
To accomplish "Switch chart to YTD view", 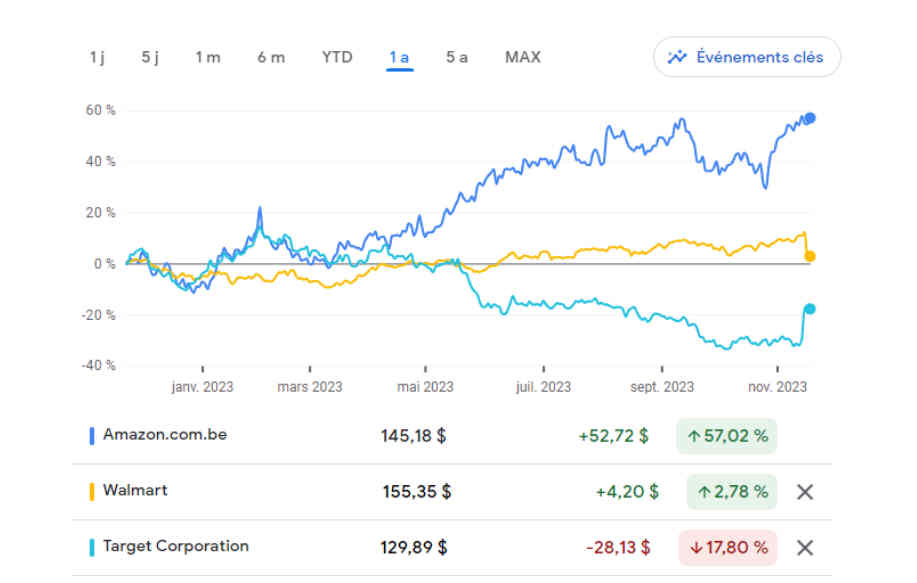I will [x=337, y=57].
